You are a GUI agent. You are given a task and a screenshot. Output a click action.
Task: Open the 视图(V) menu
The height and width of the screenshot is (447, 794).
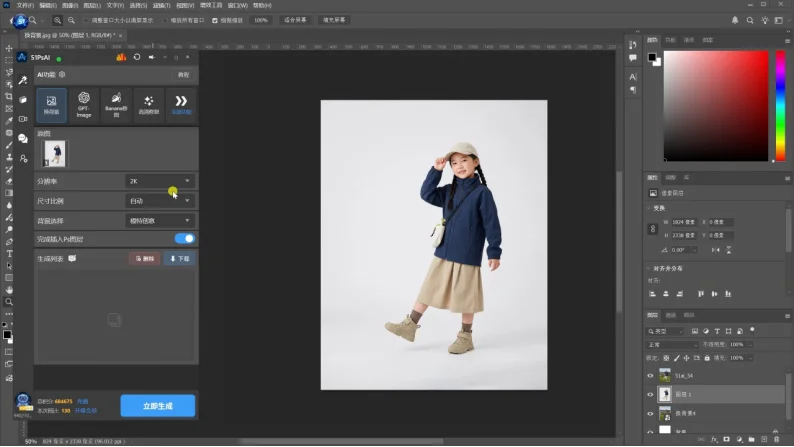185,6
